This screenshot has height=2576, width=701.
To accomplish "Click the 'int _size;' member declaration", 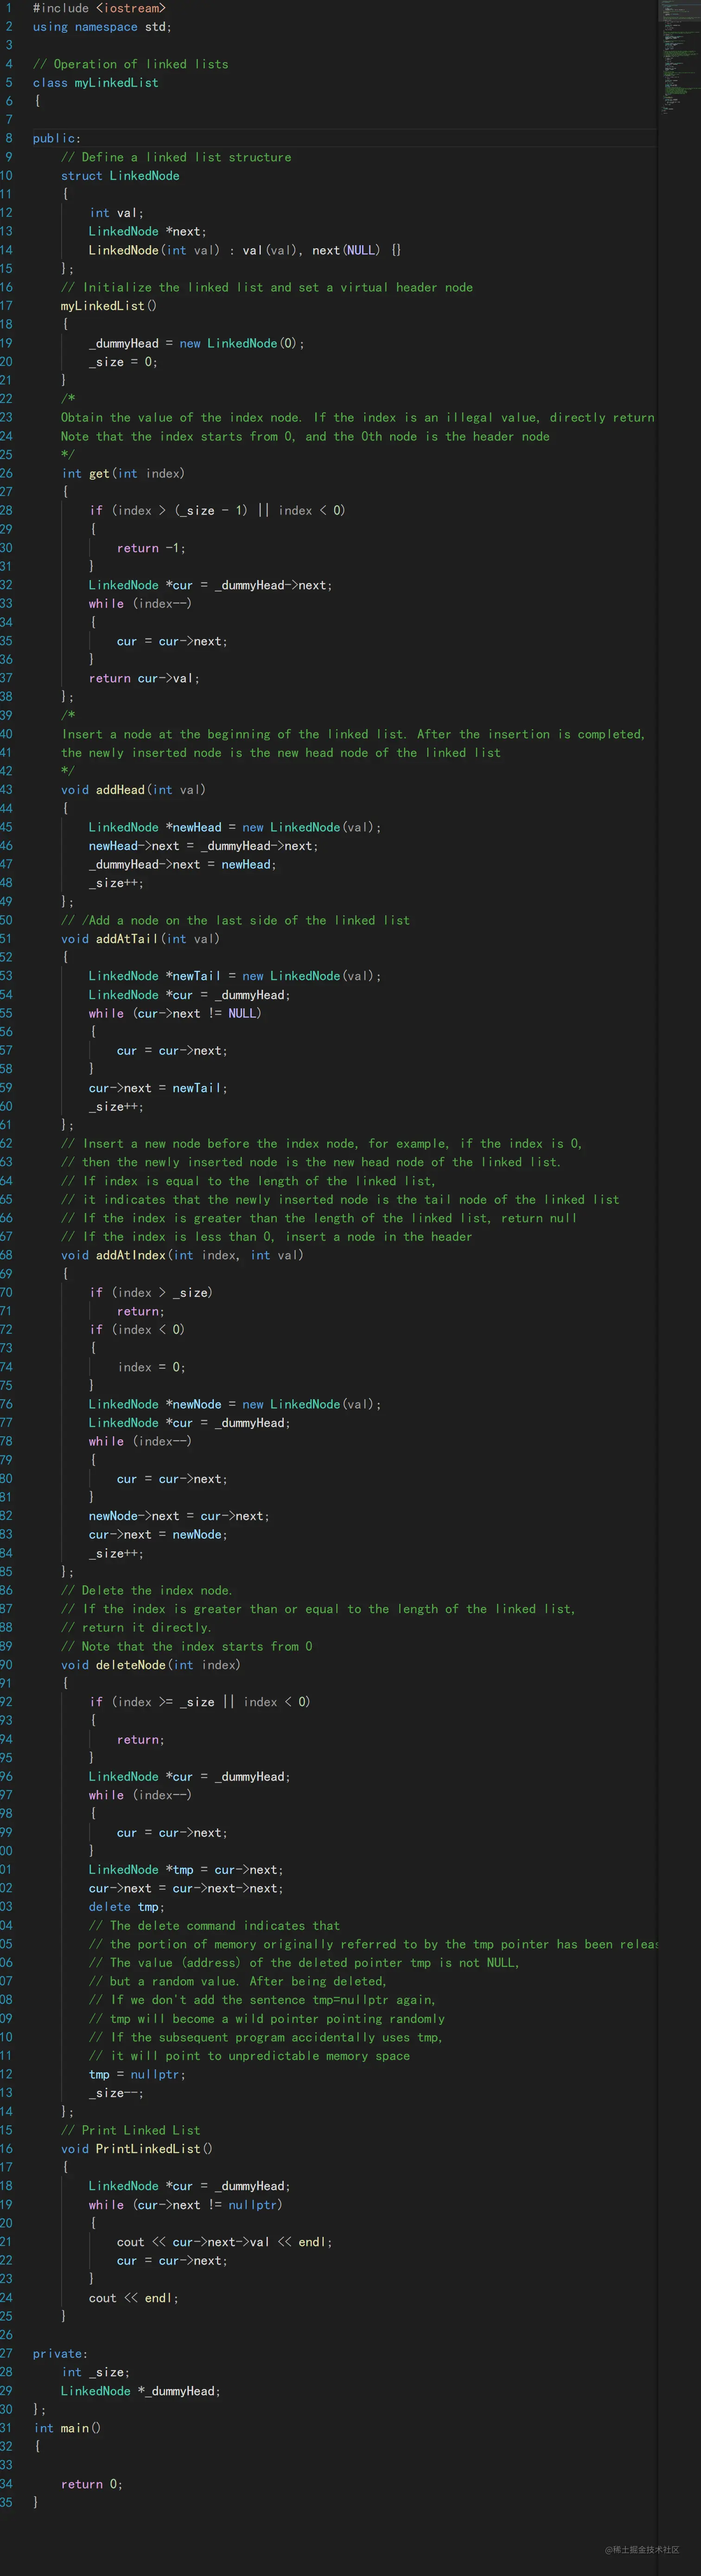I will pyautogui.click(x=95, y=2373).
